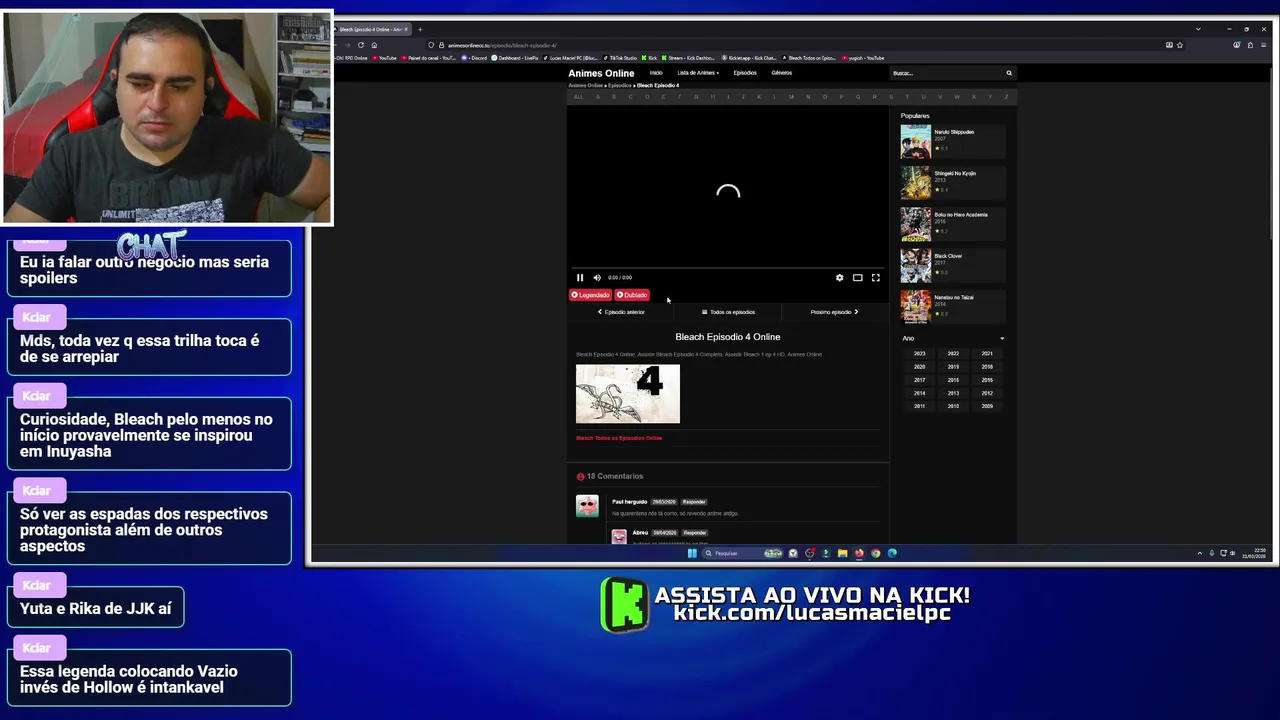Screen dimensions: 1280x720
Task: Open a new browser tab
Action: [420, 29]
